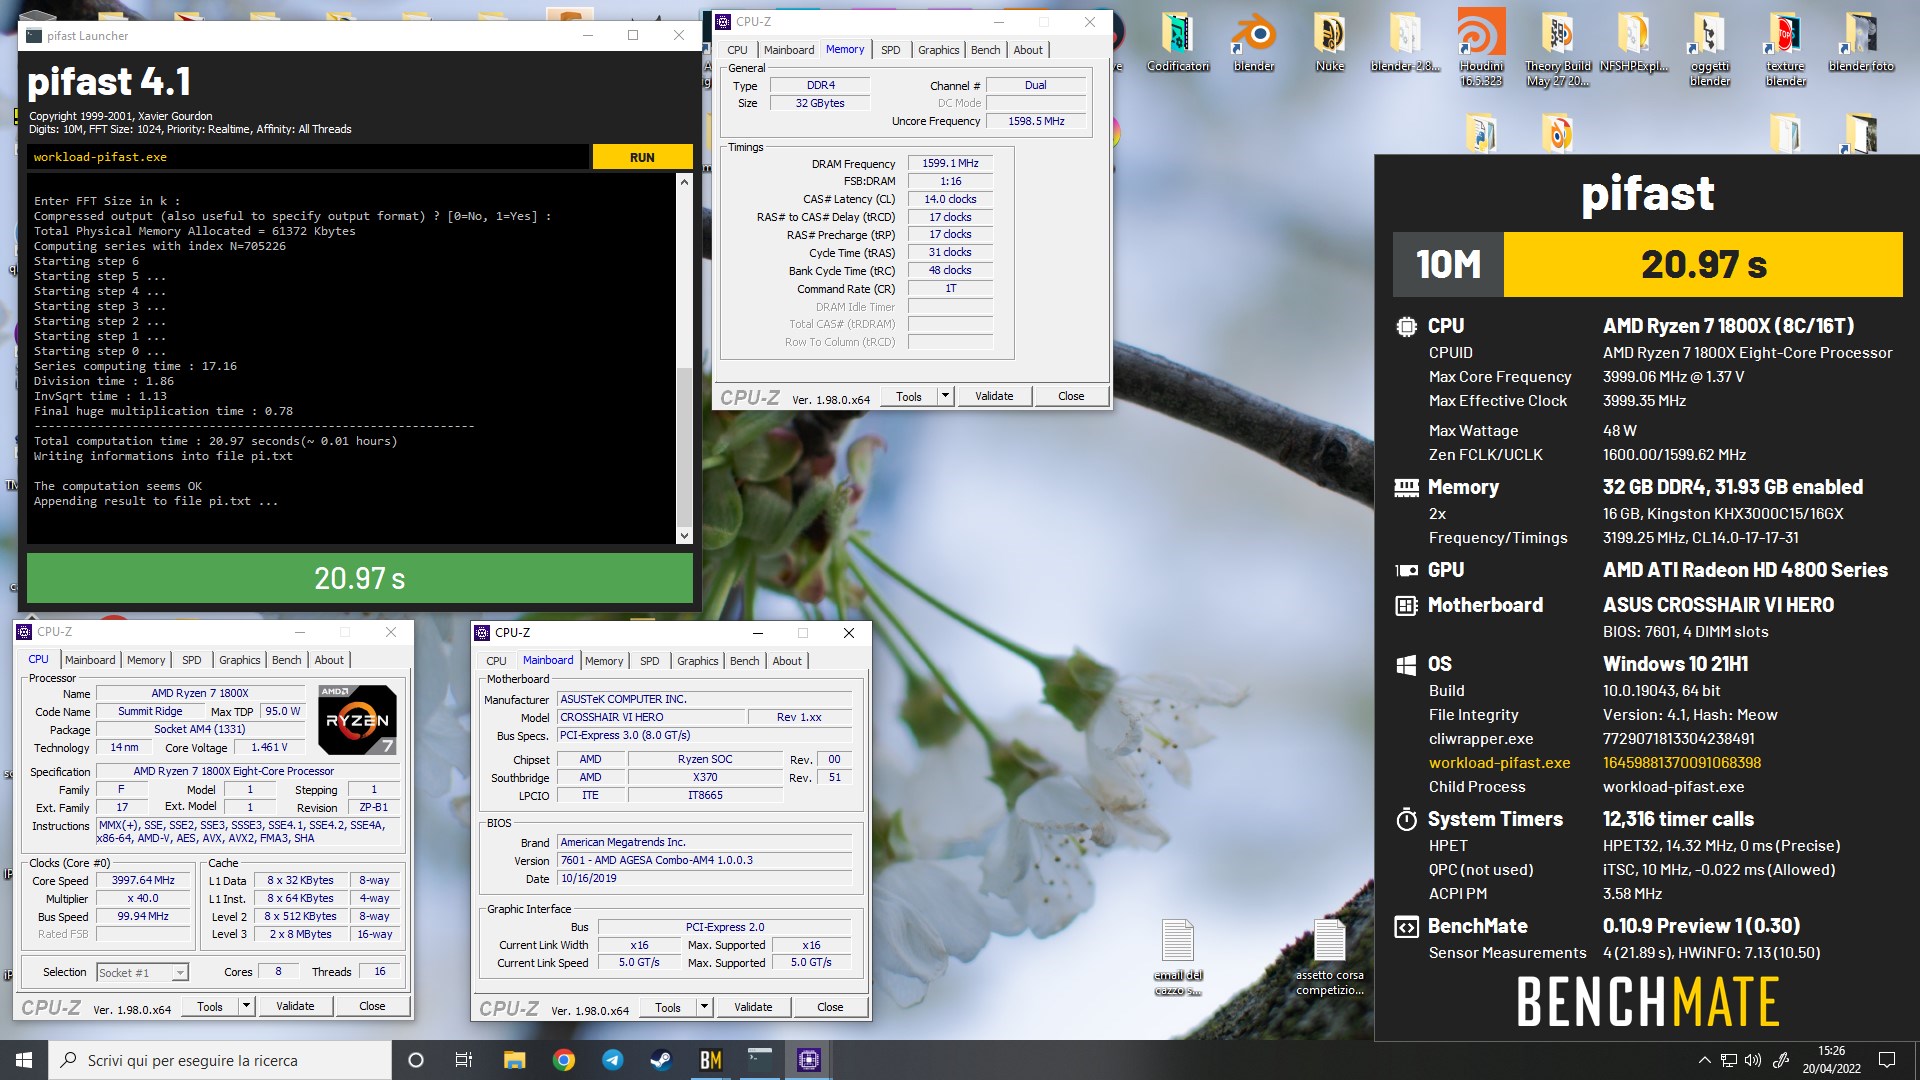Click scroll-down arrow in pifast console
Screen dimensions: 1920x1080
point(684,536)
